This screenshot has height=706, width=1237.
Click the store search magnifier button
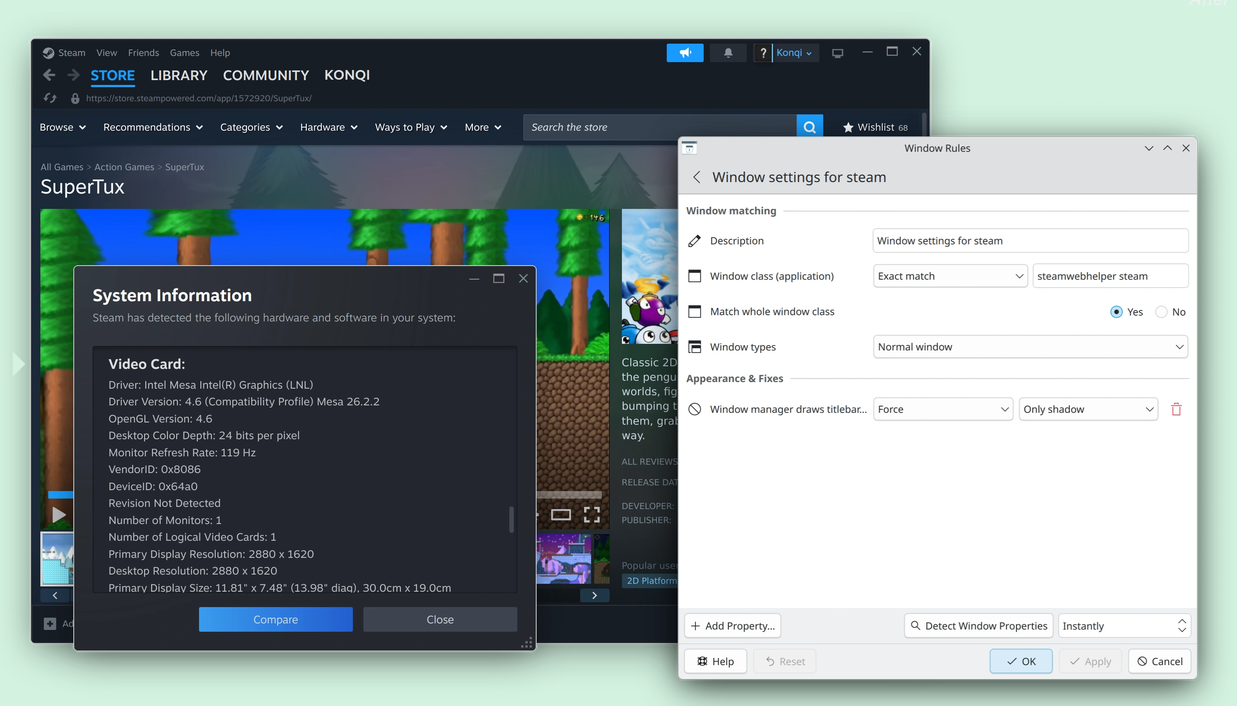point(810,127)
